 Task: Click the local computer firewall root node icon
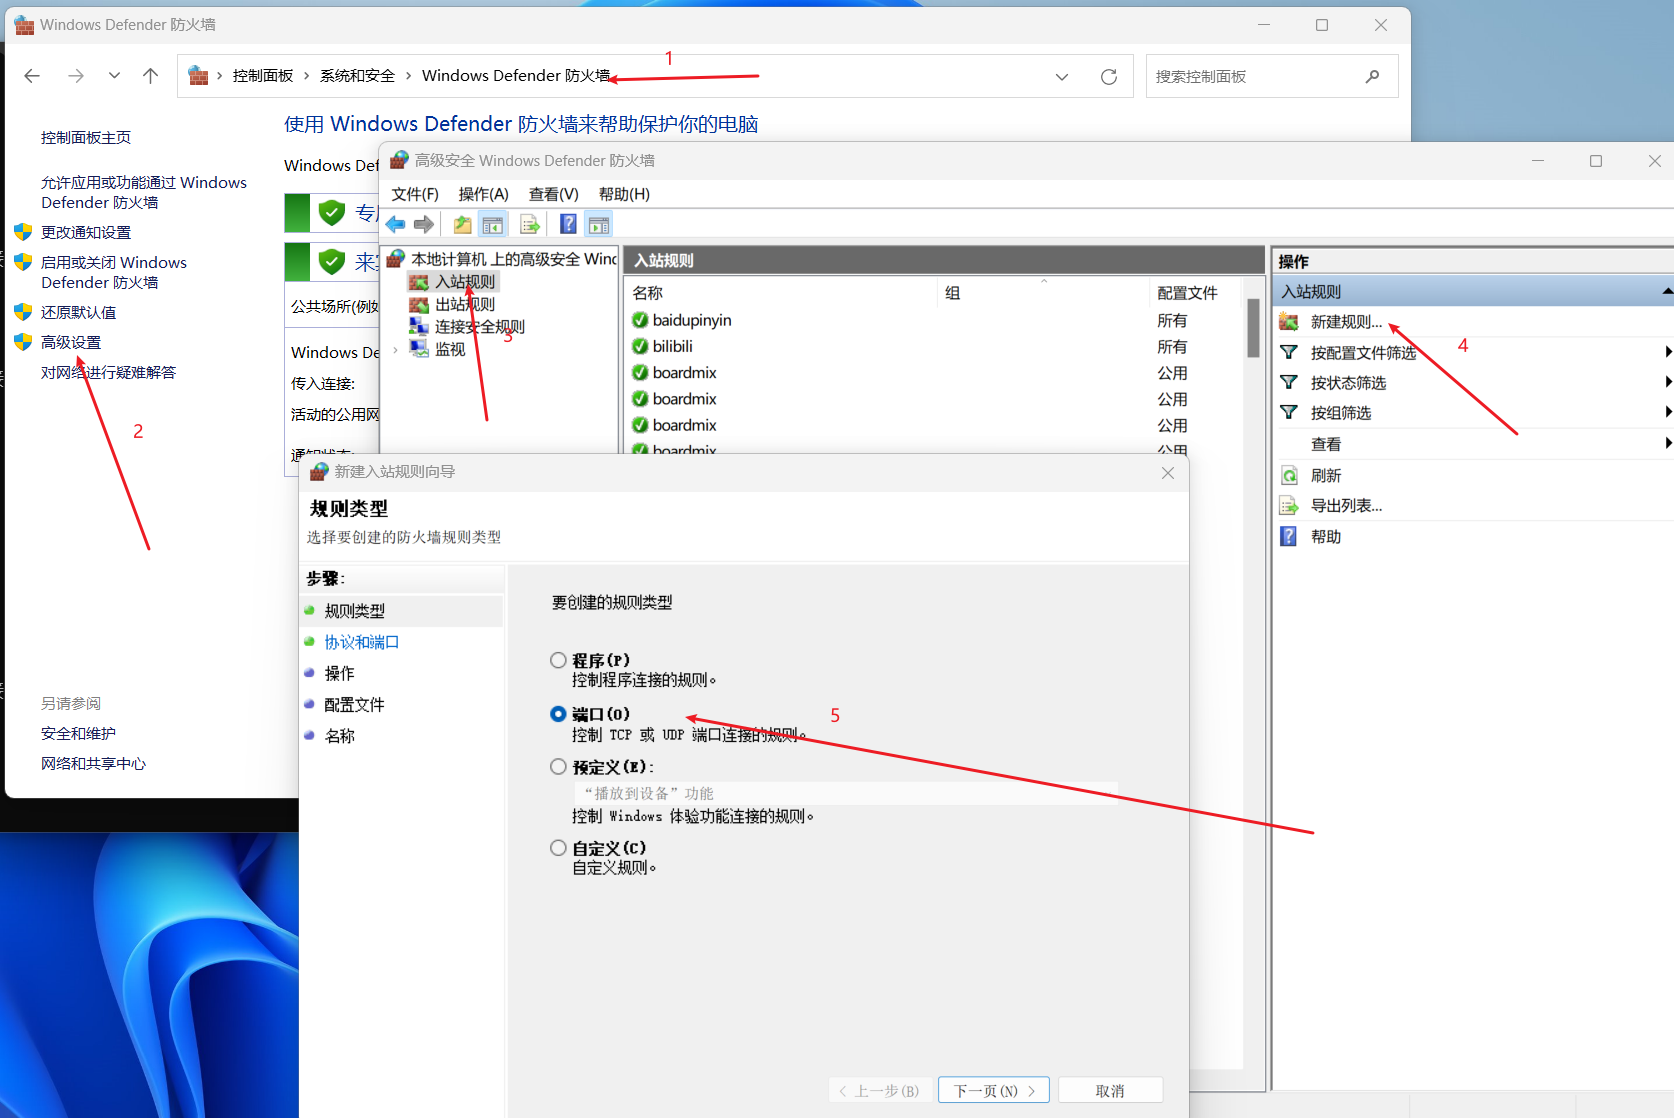(x=396, y=259)
